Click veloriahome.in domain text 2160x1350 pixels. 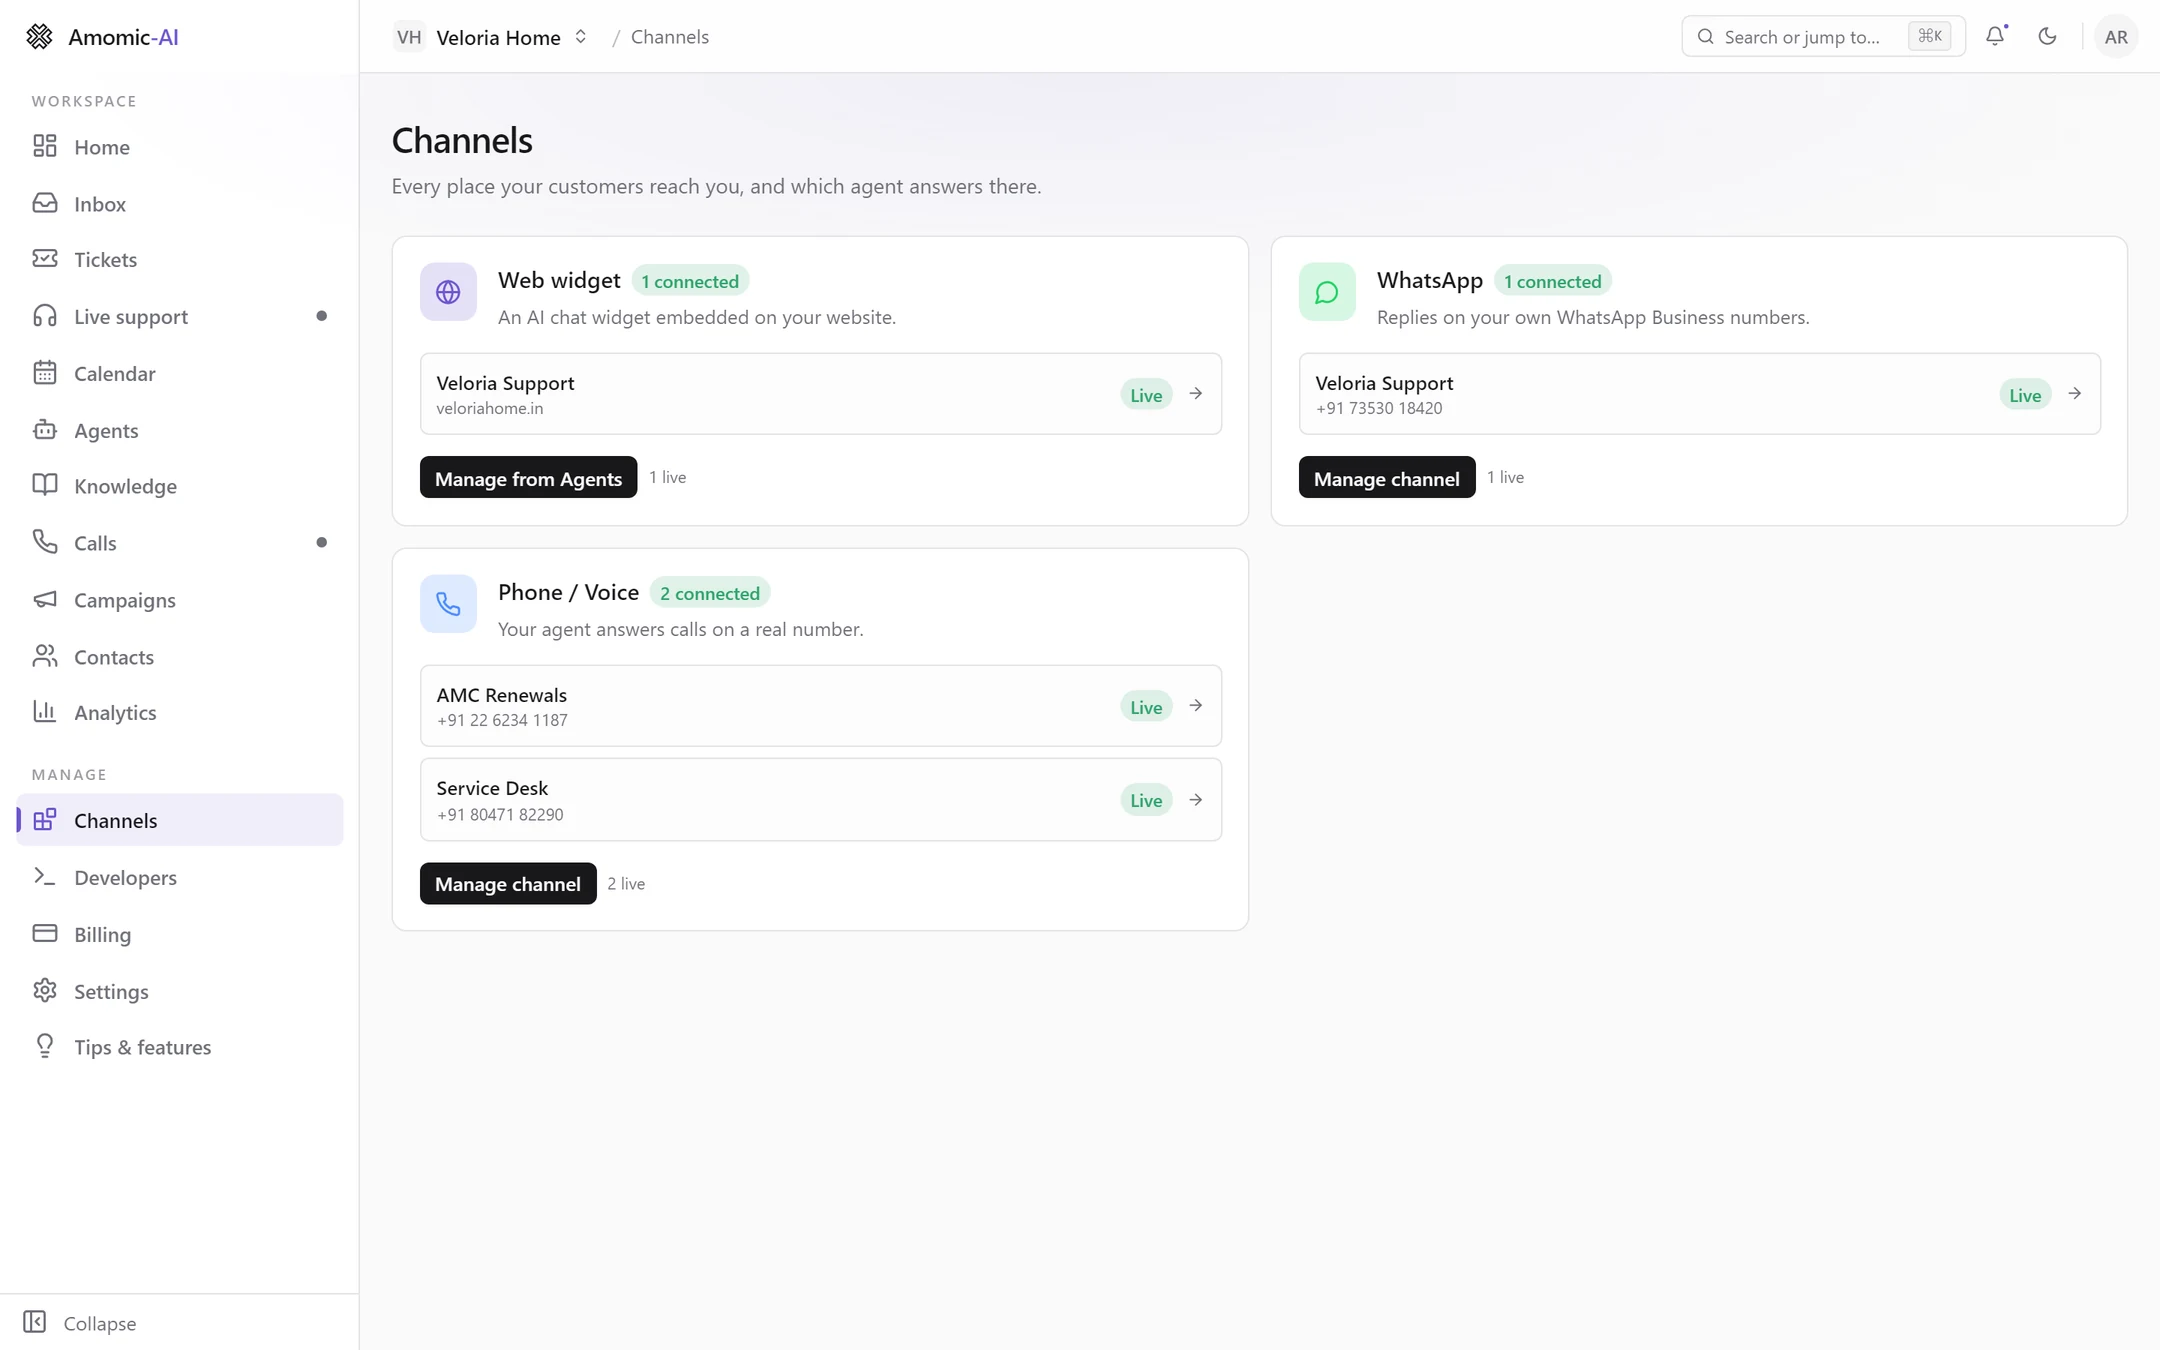pyautogui.click(x=490, y=408)
